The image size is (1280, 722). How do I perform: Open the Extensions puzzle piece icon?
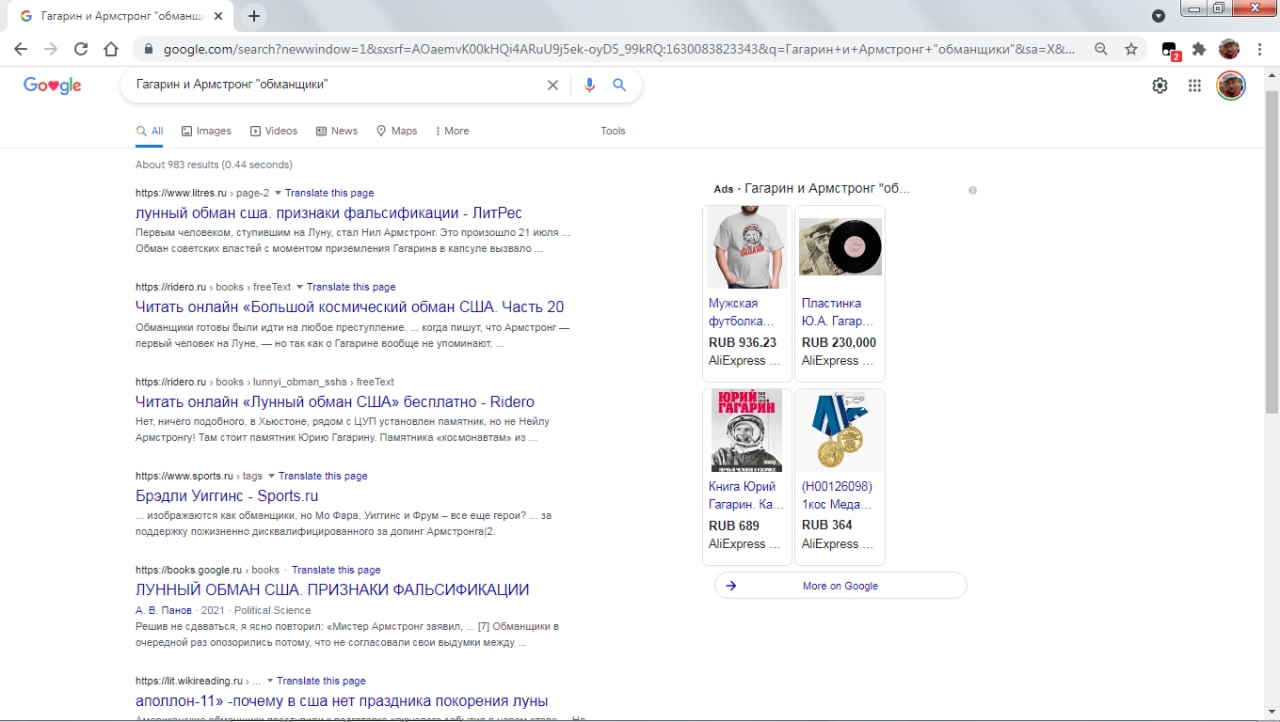1199,49
